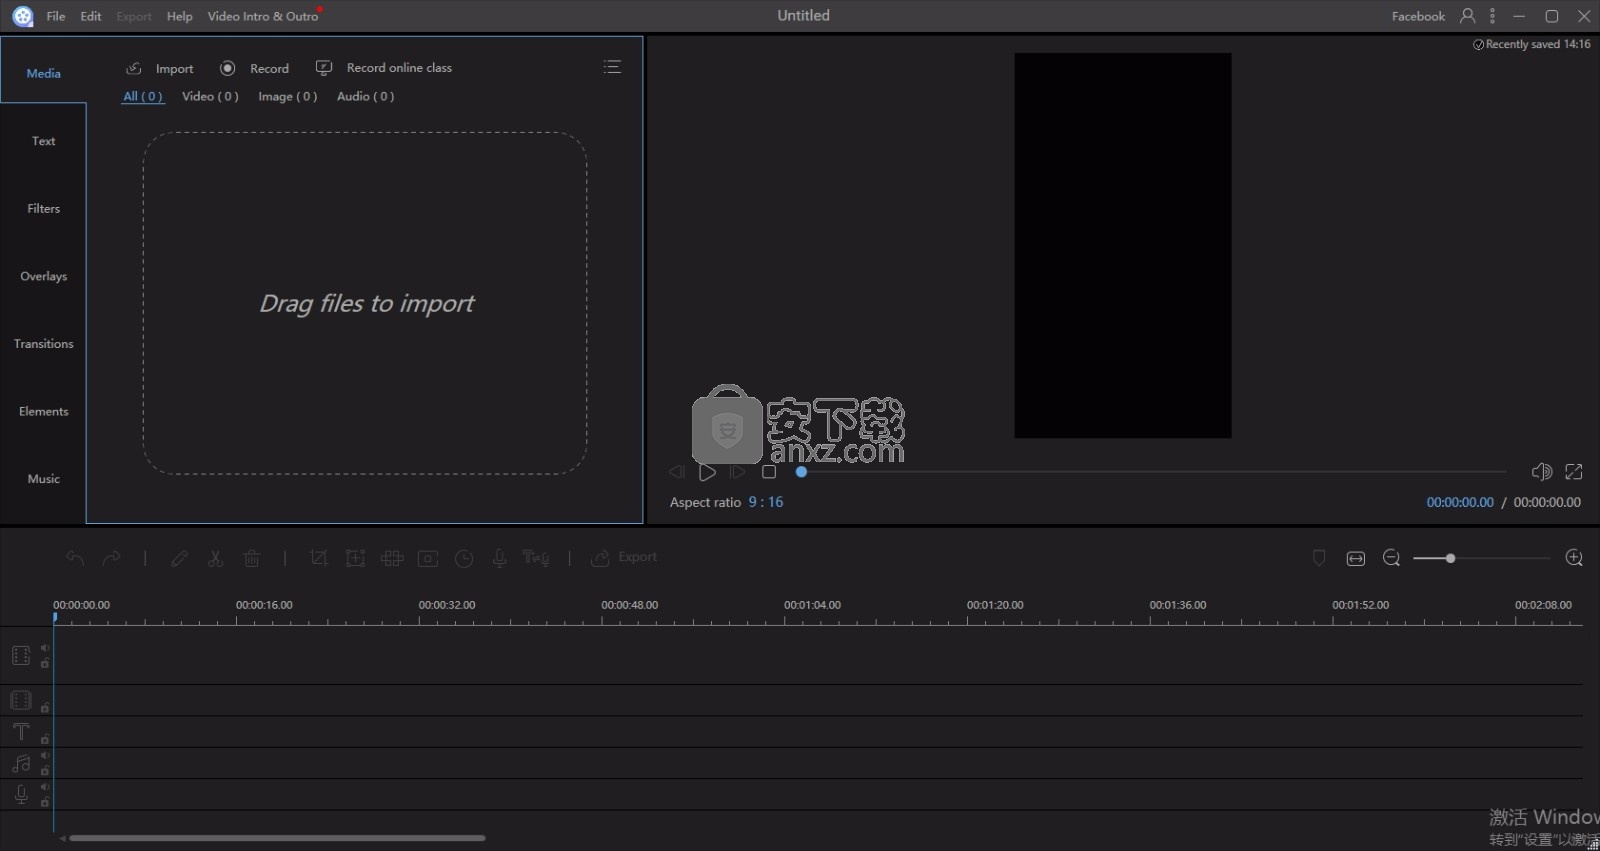Viewport: 1600px width, 851px height.
Task: Toggle media list view icon
Action: tap(612, 67)
